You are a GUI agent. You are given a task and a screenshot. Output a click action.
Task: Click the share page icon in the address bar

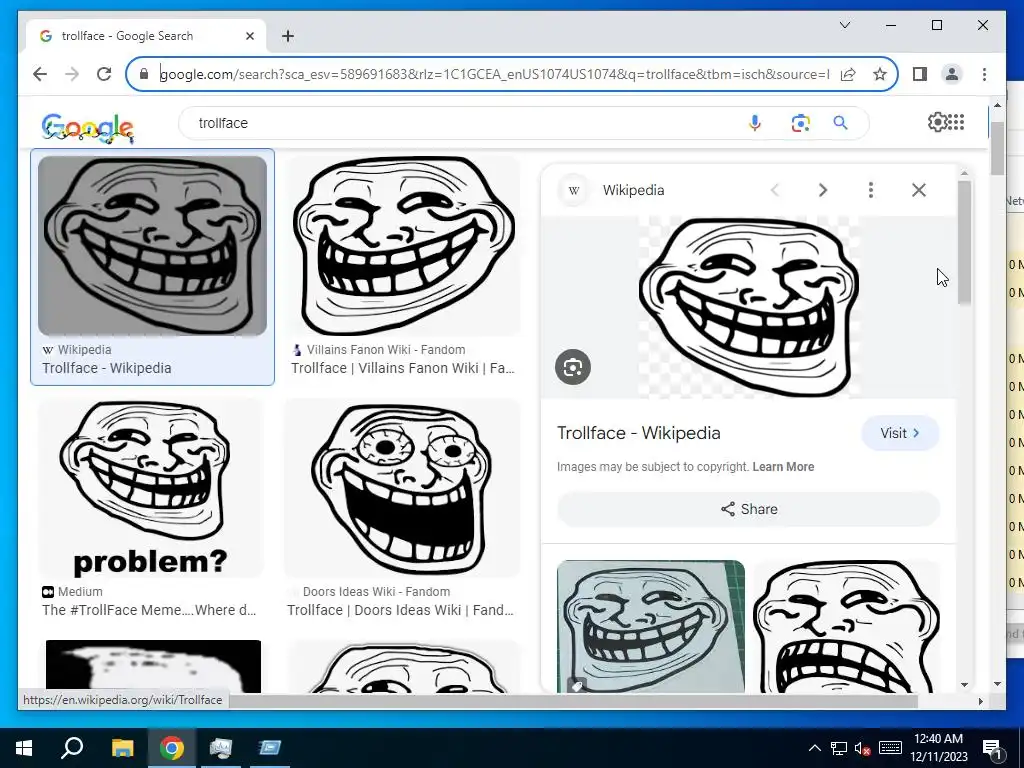(x=848, y=74)
